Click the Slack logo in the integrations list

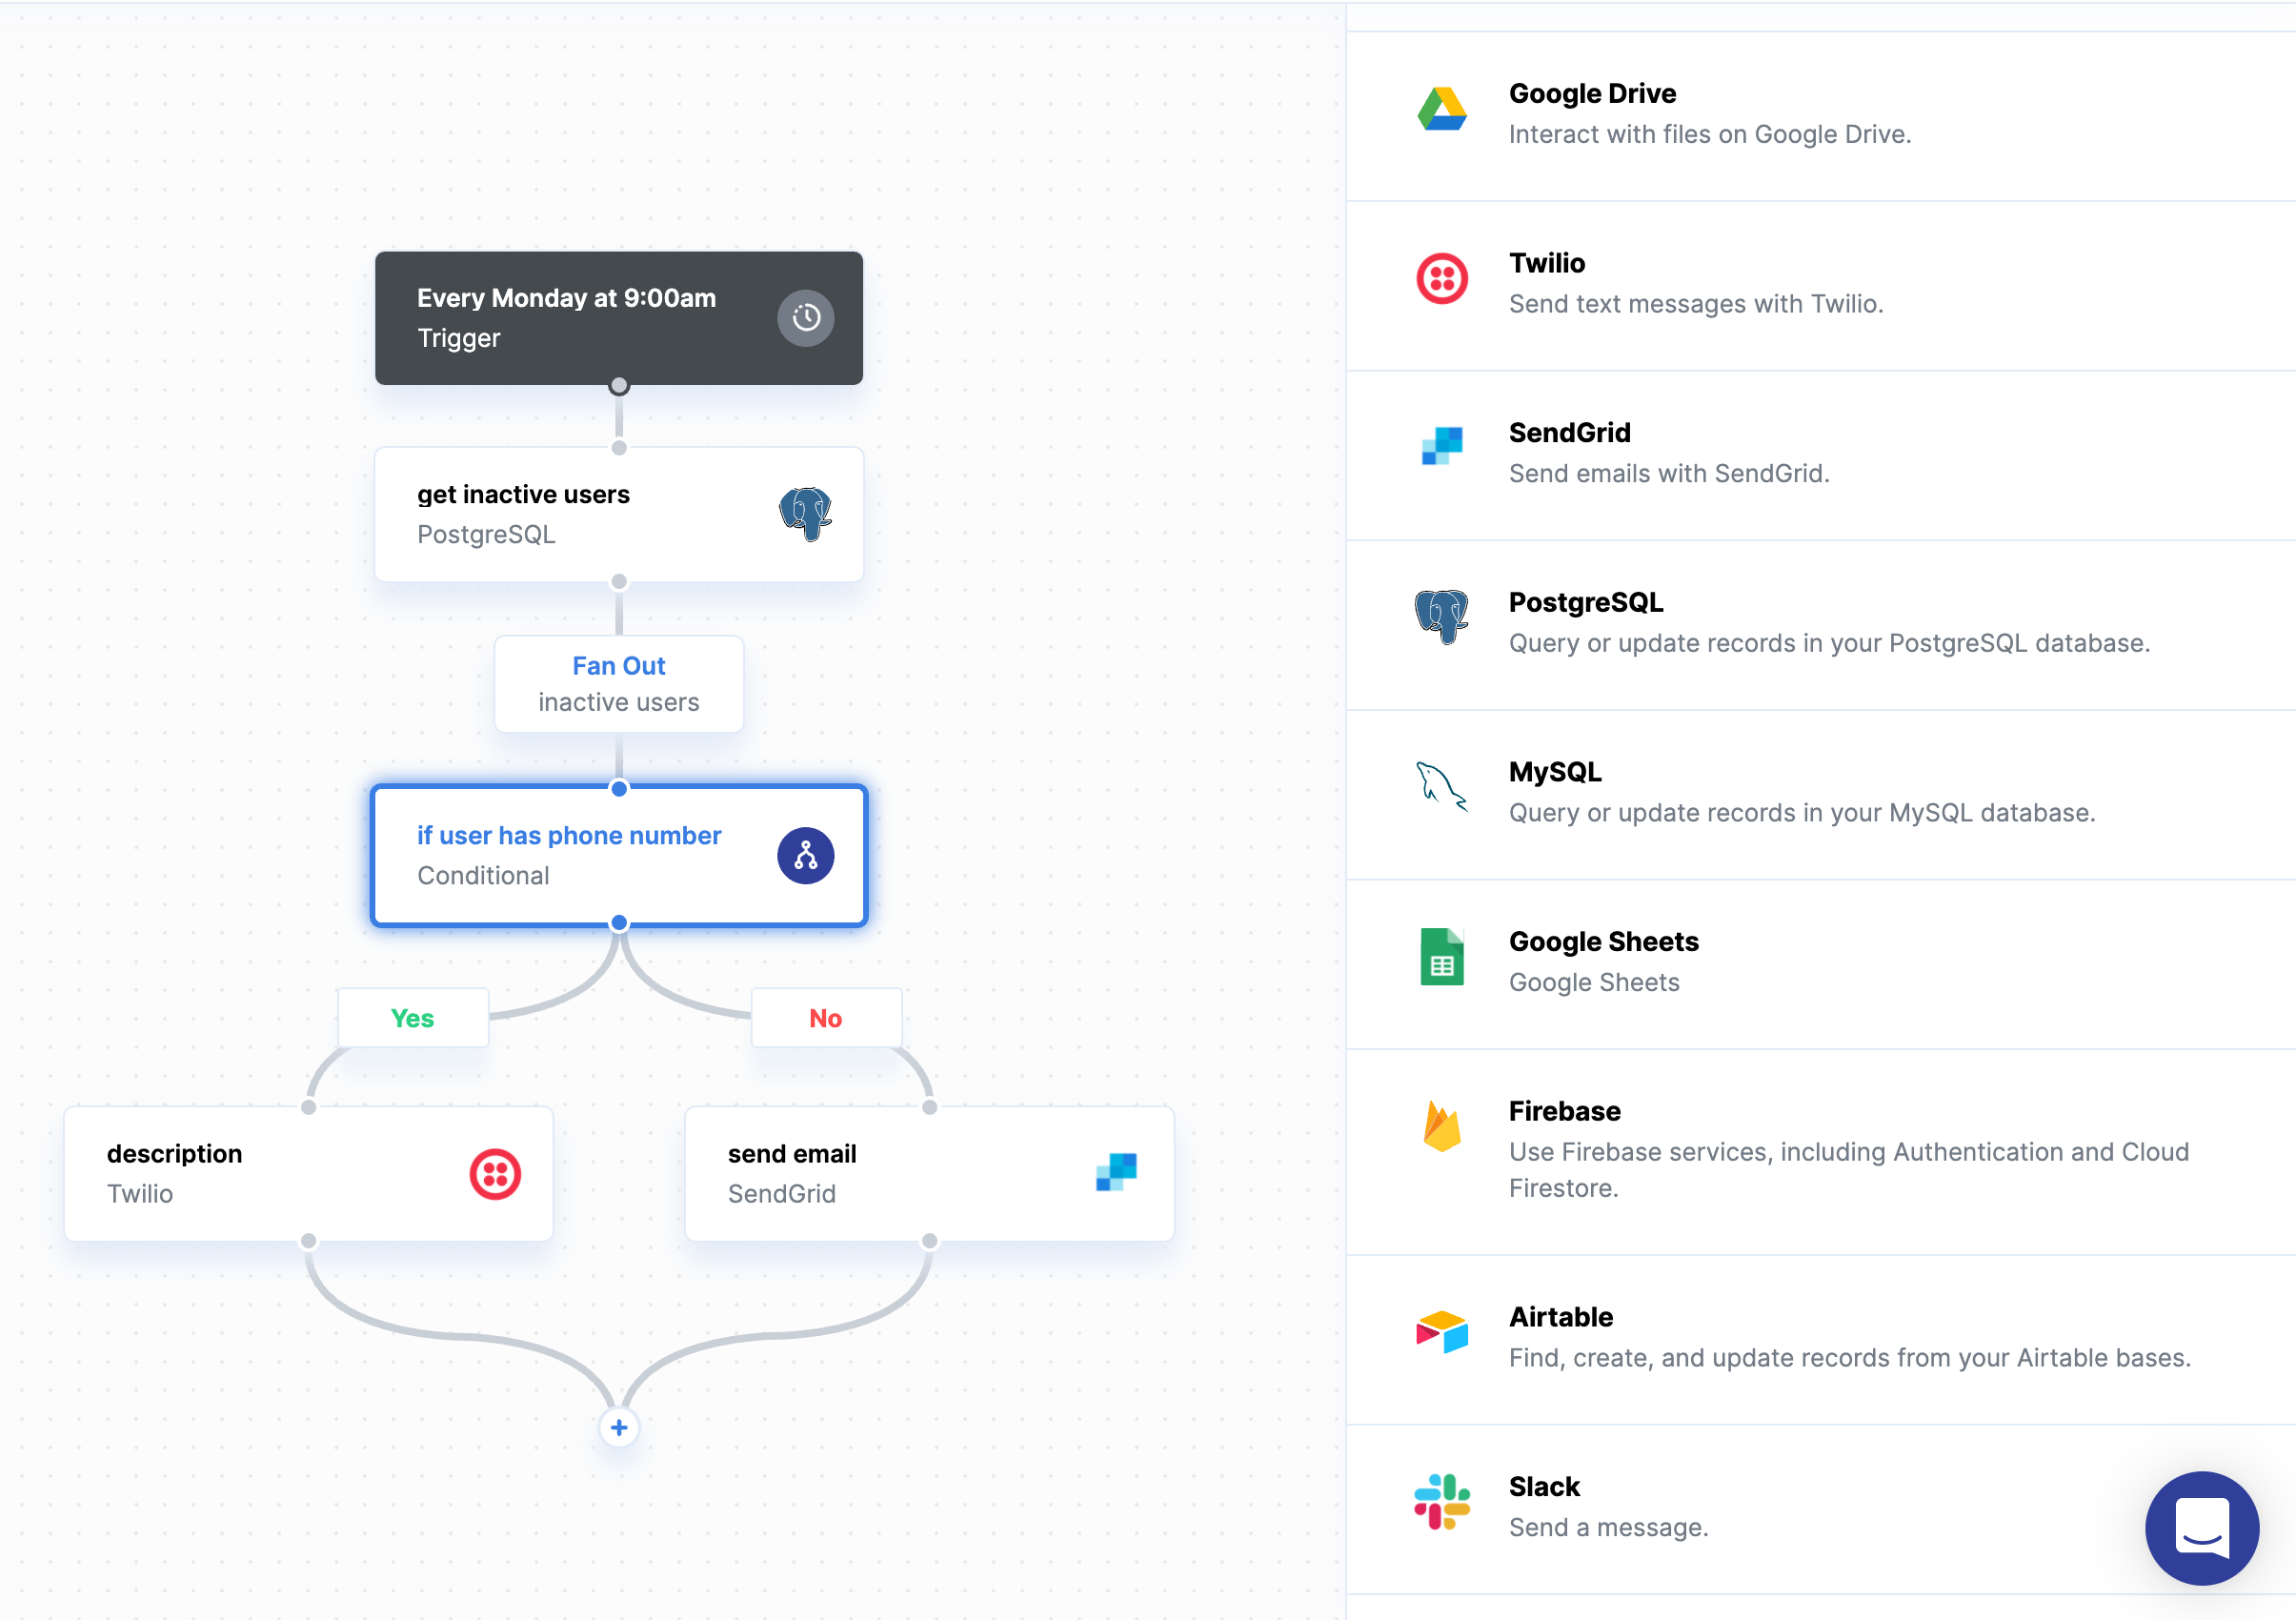coord(1441,1502)
